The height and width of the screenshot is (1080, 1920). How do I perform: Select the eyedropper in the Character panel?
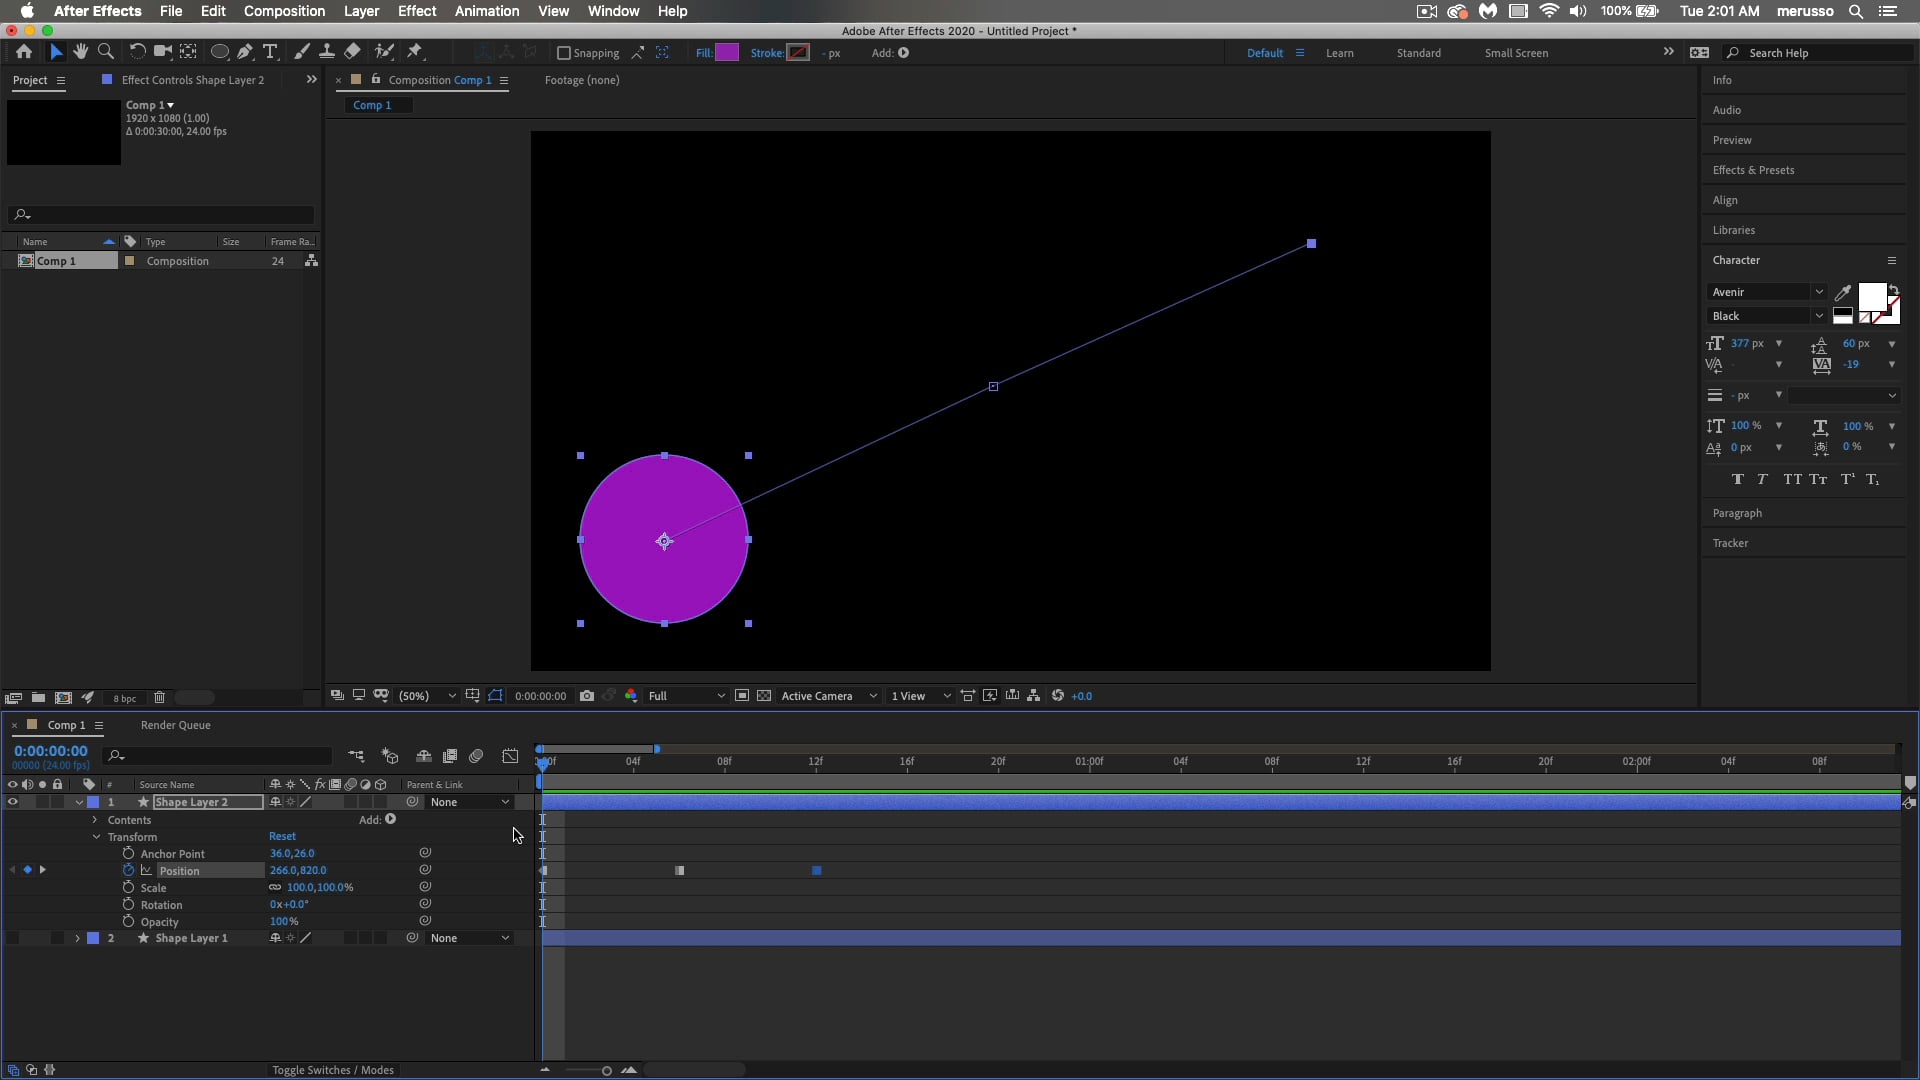click(x=1843, y=293)
